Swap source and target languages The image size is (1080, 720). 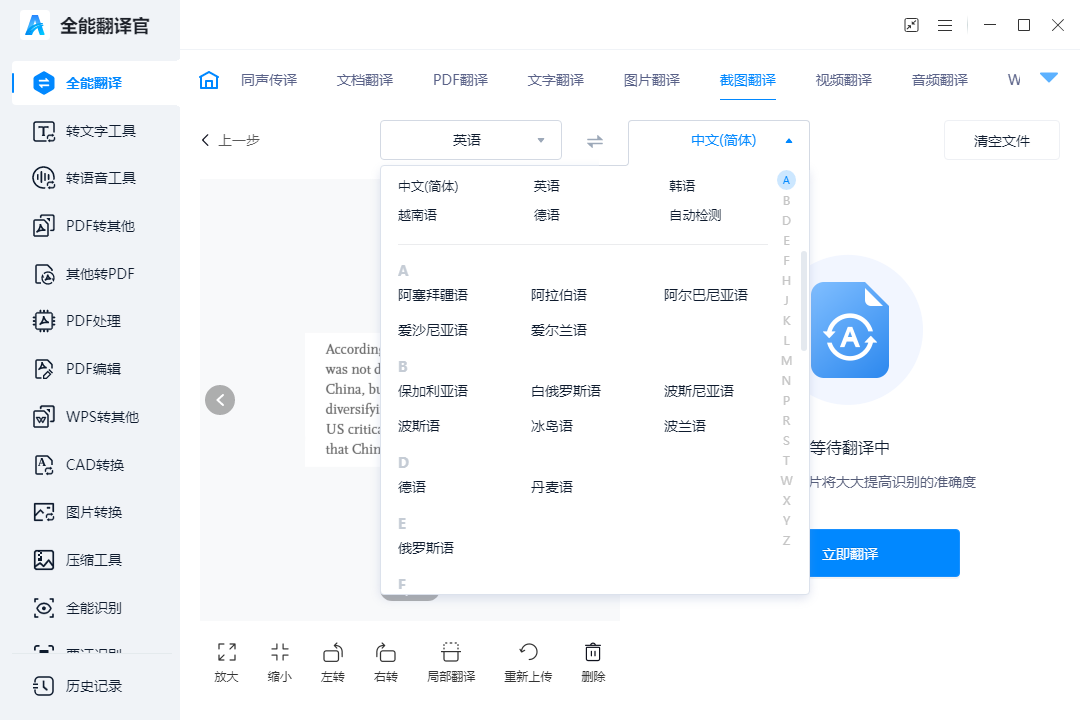(595, 141)
